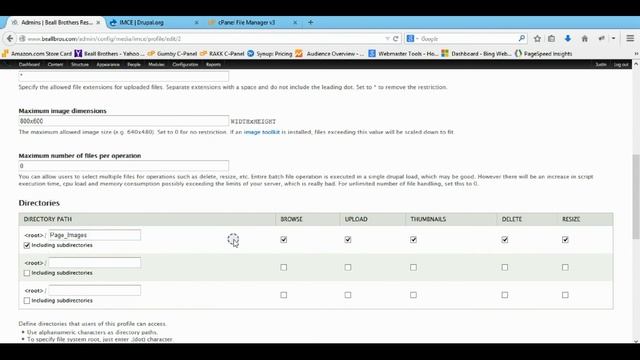Open the Appearance admin menu item
Image resolution: width=640 pixels, height=360 pixels.
(108, 64)
